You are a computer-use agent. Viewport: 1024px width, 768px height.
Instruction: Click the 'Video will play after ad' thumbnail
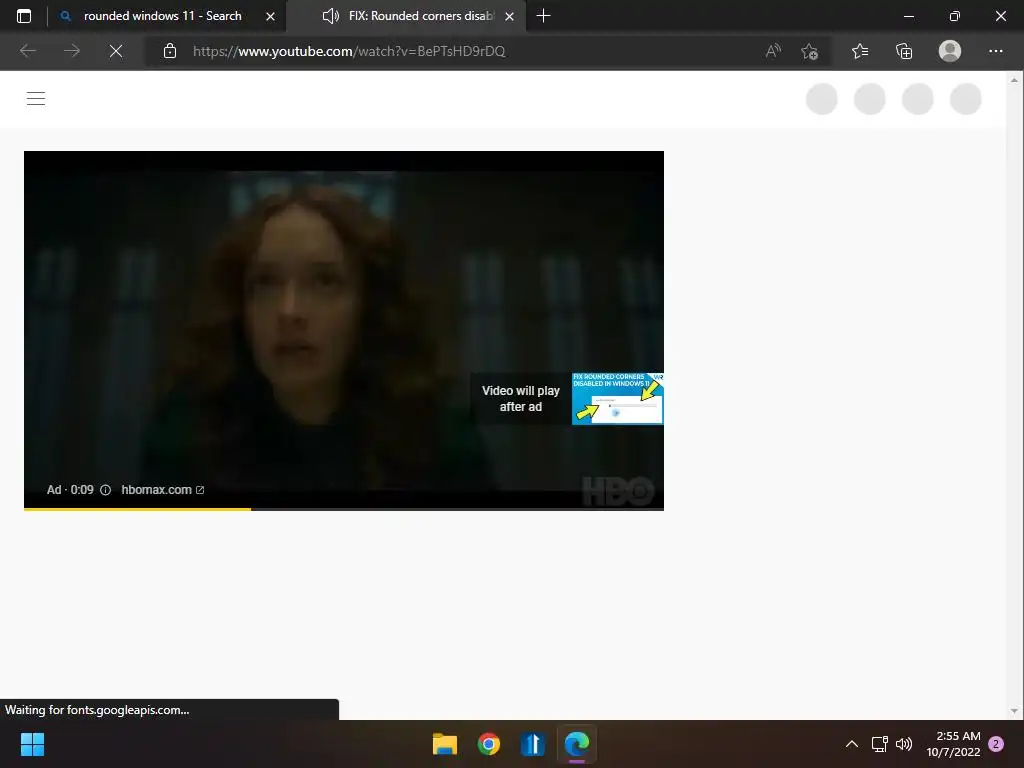coord(618,399)
